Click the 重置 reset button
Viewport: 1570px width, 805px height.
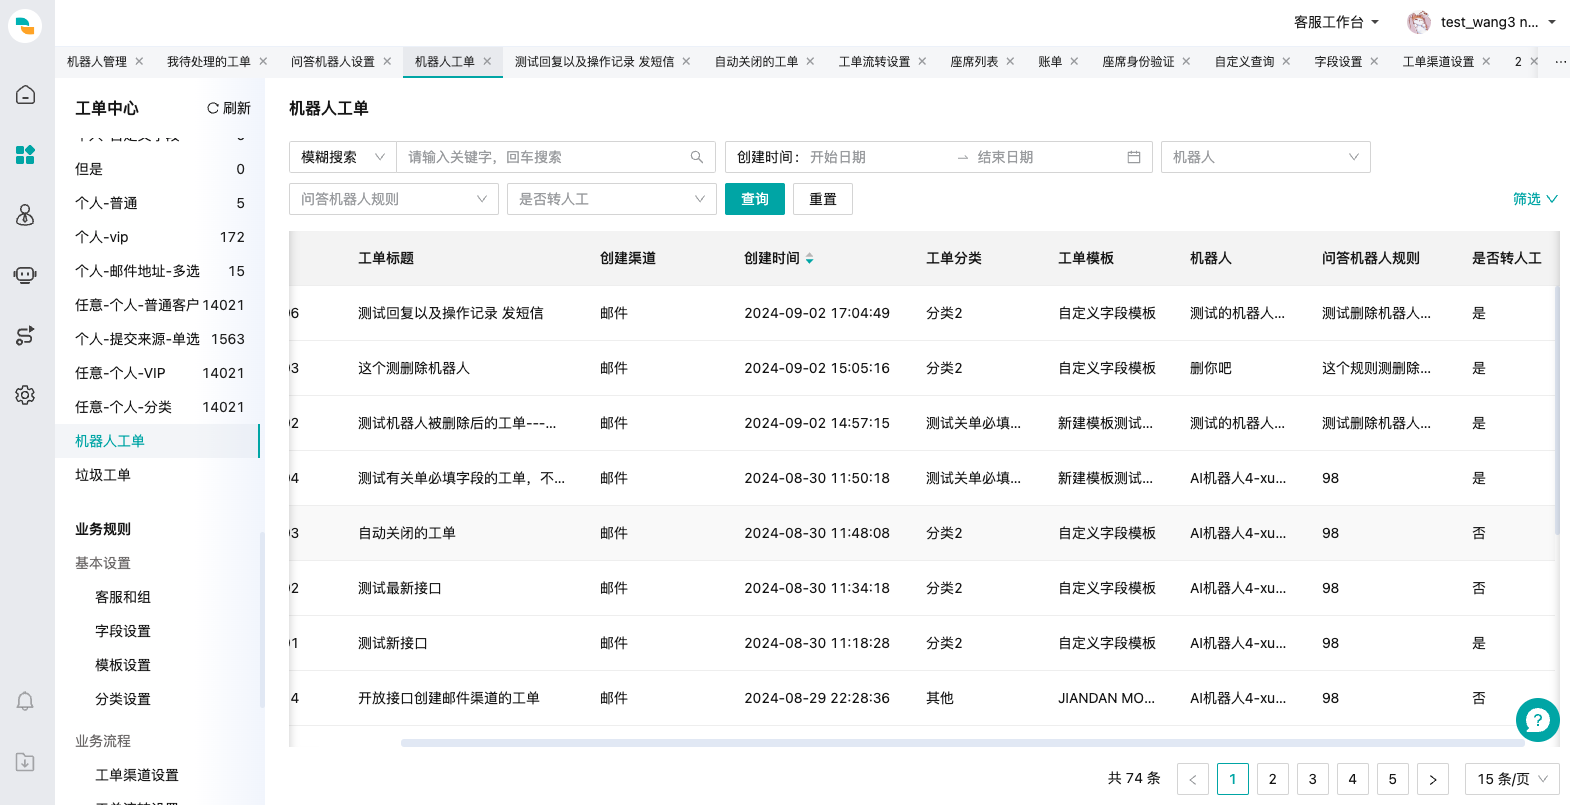tap(823, 199)
